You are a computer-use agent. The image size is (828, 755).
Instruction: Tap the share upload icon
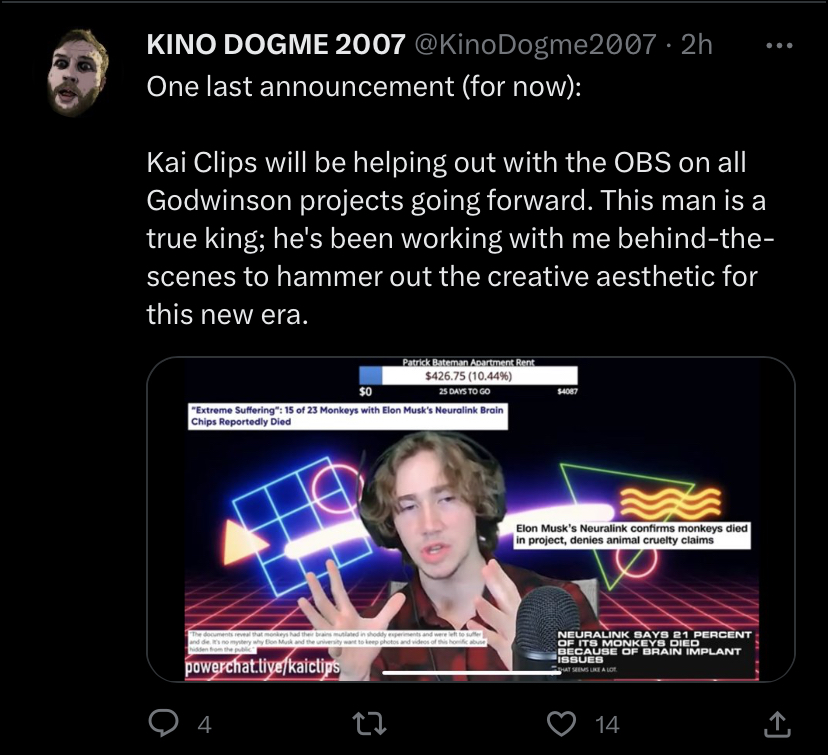pyautogui.click(x=777, y=724)
